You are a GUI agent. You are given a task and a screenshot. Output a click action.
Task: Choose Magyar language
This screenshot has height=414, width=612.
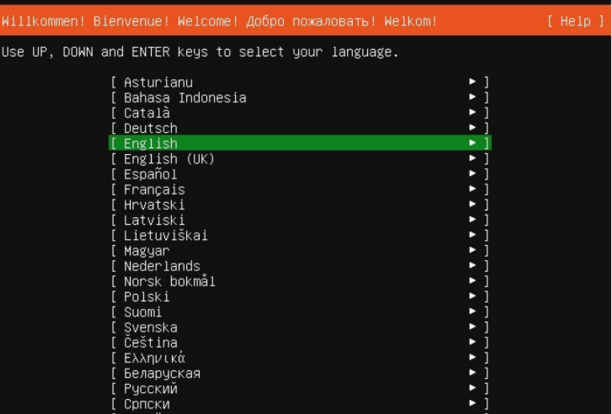click(299, 251)
